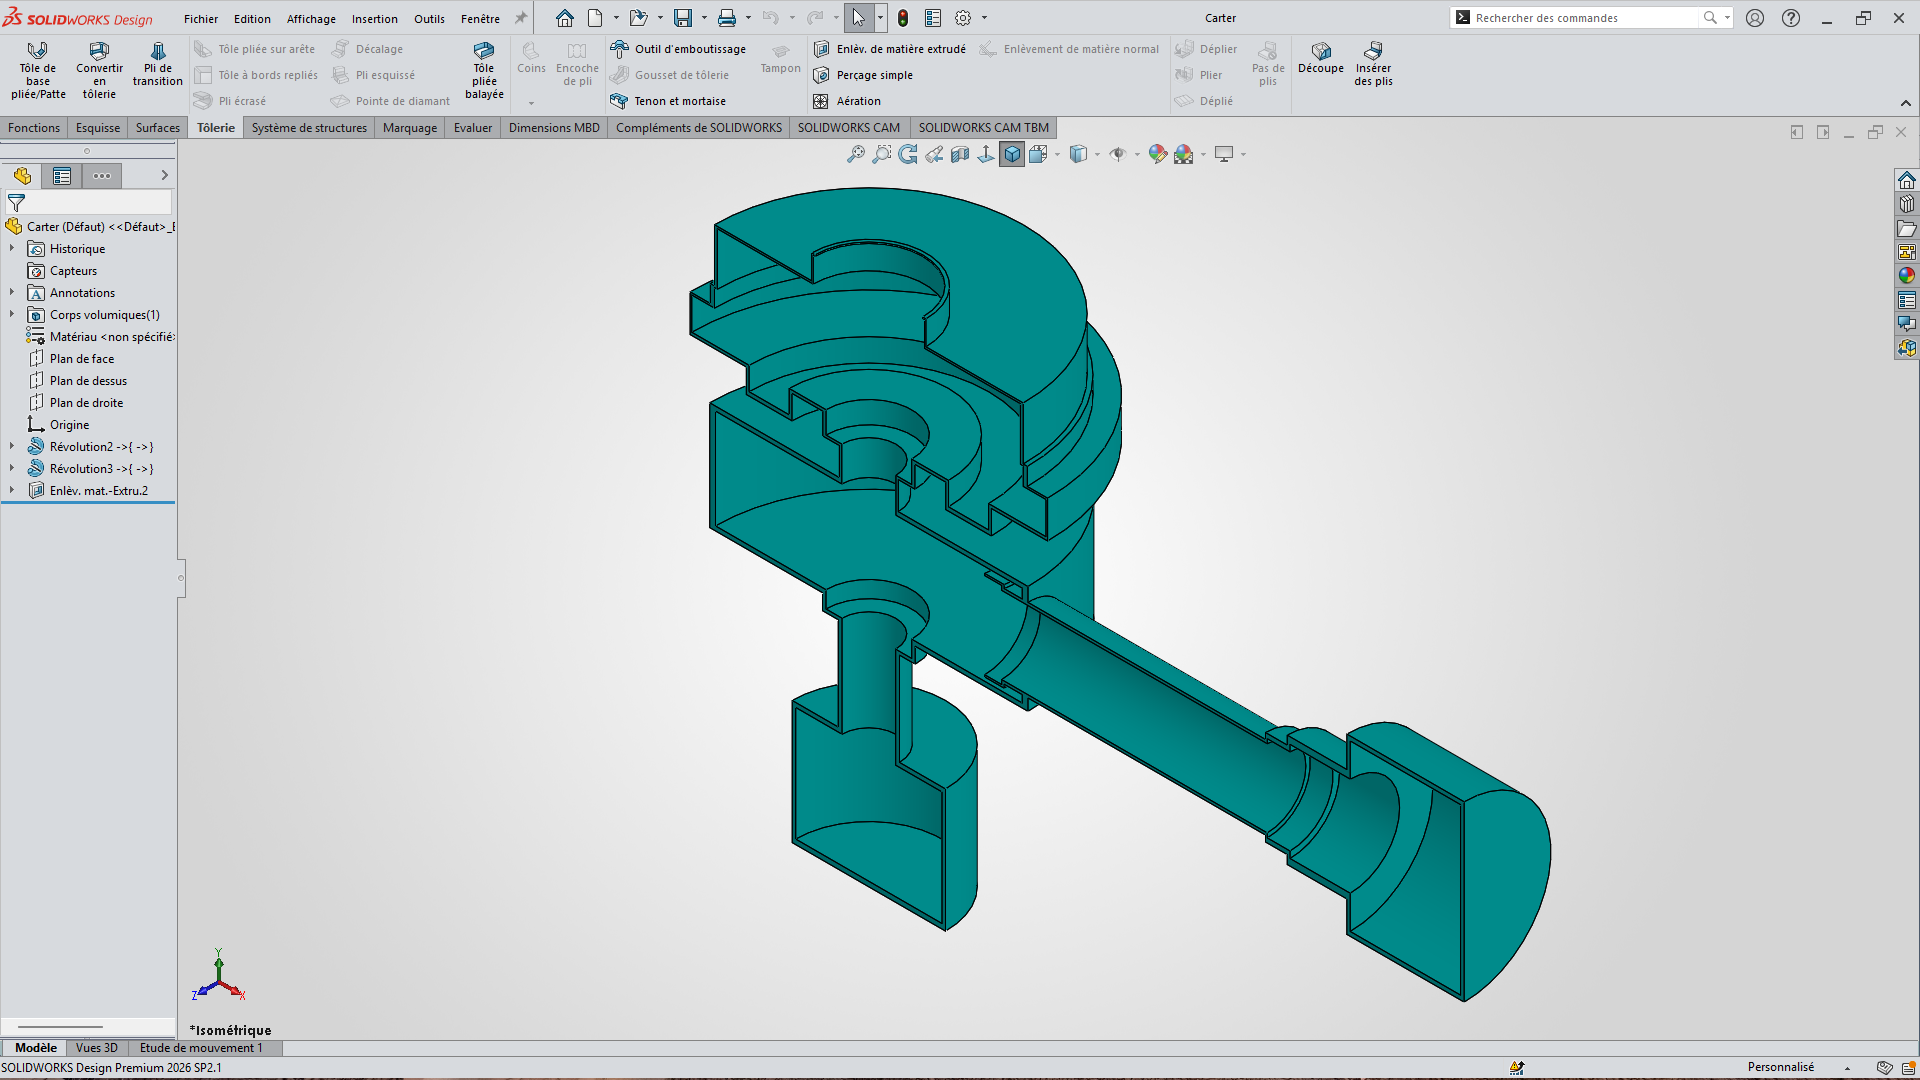Open the Insertion menu
This screenshot has height=1080, width=1920.
tap(374, 18)
